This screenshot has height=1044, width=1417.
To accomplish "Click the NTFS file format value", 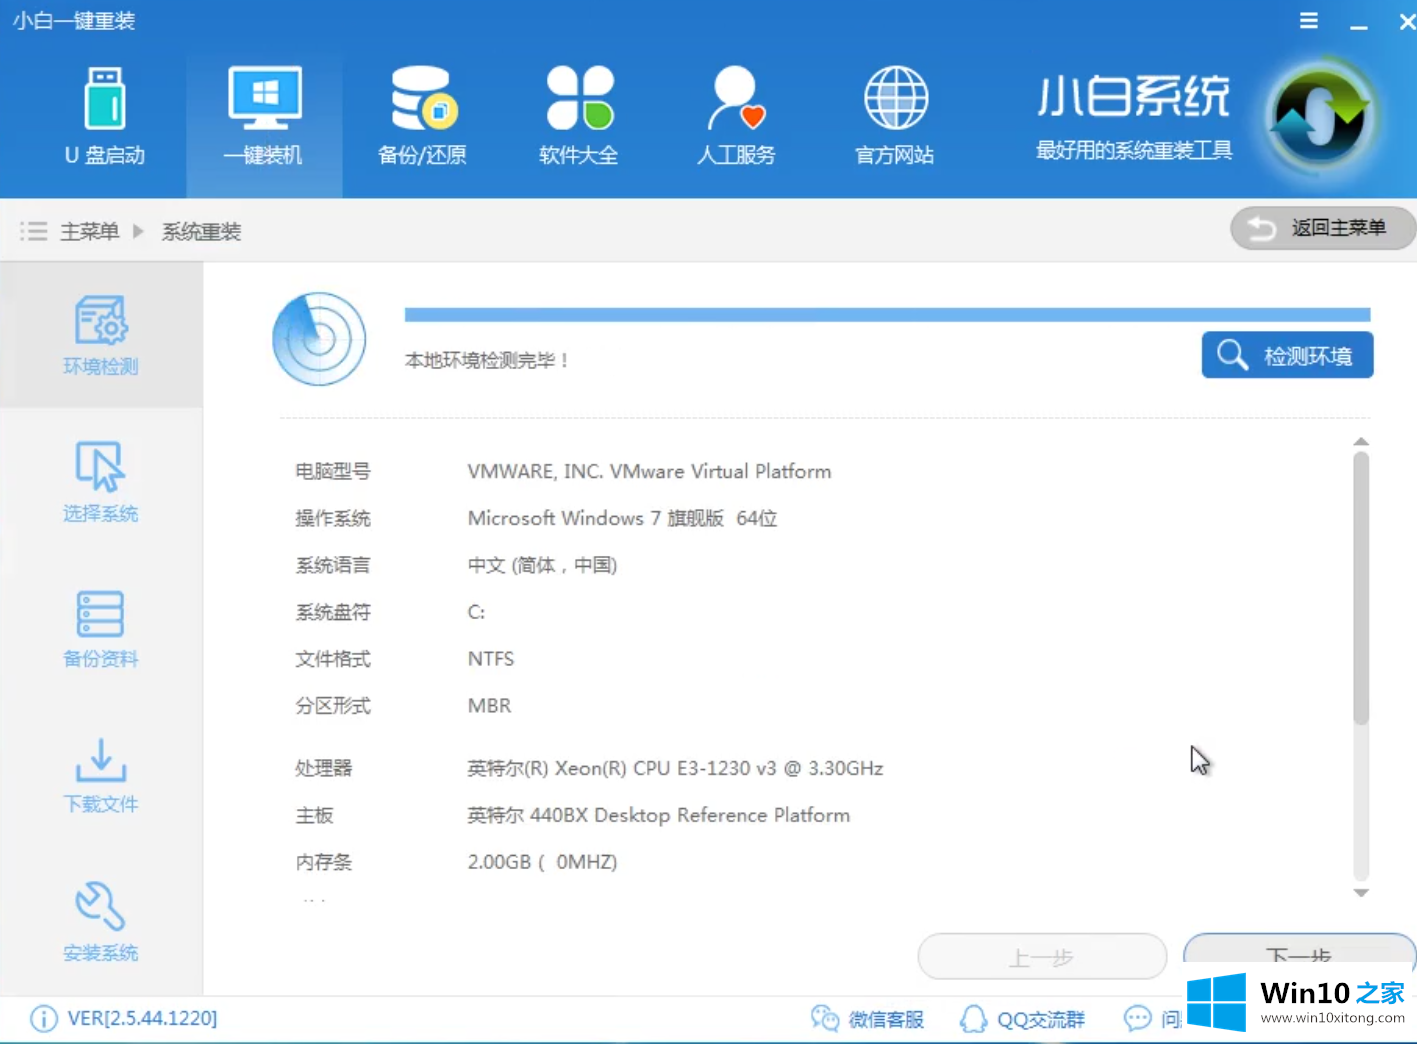I will 491,659.
